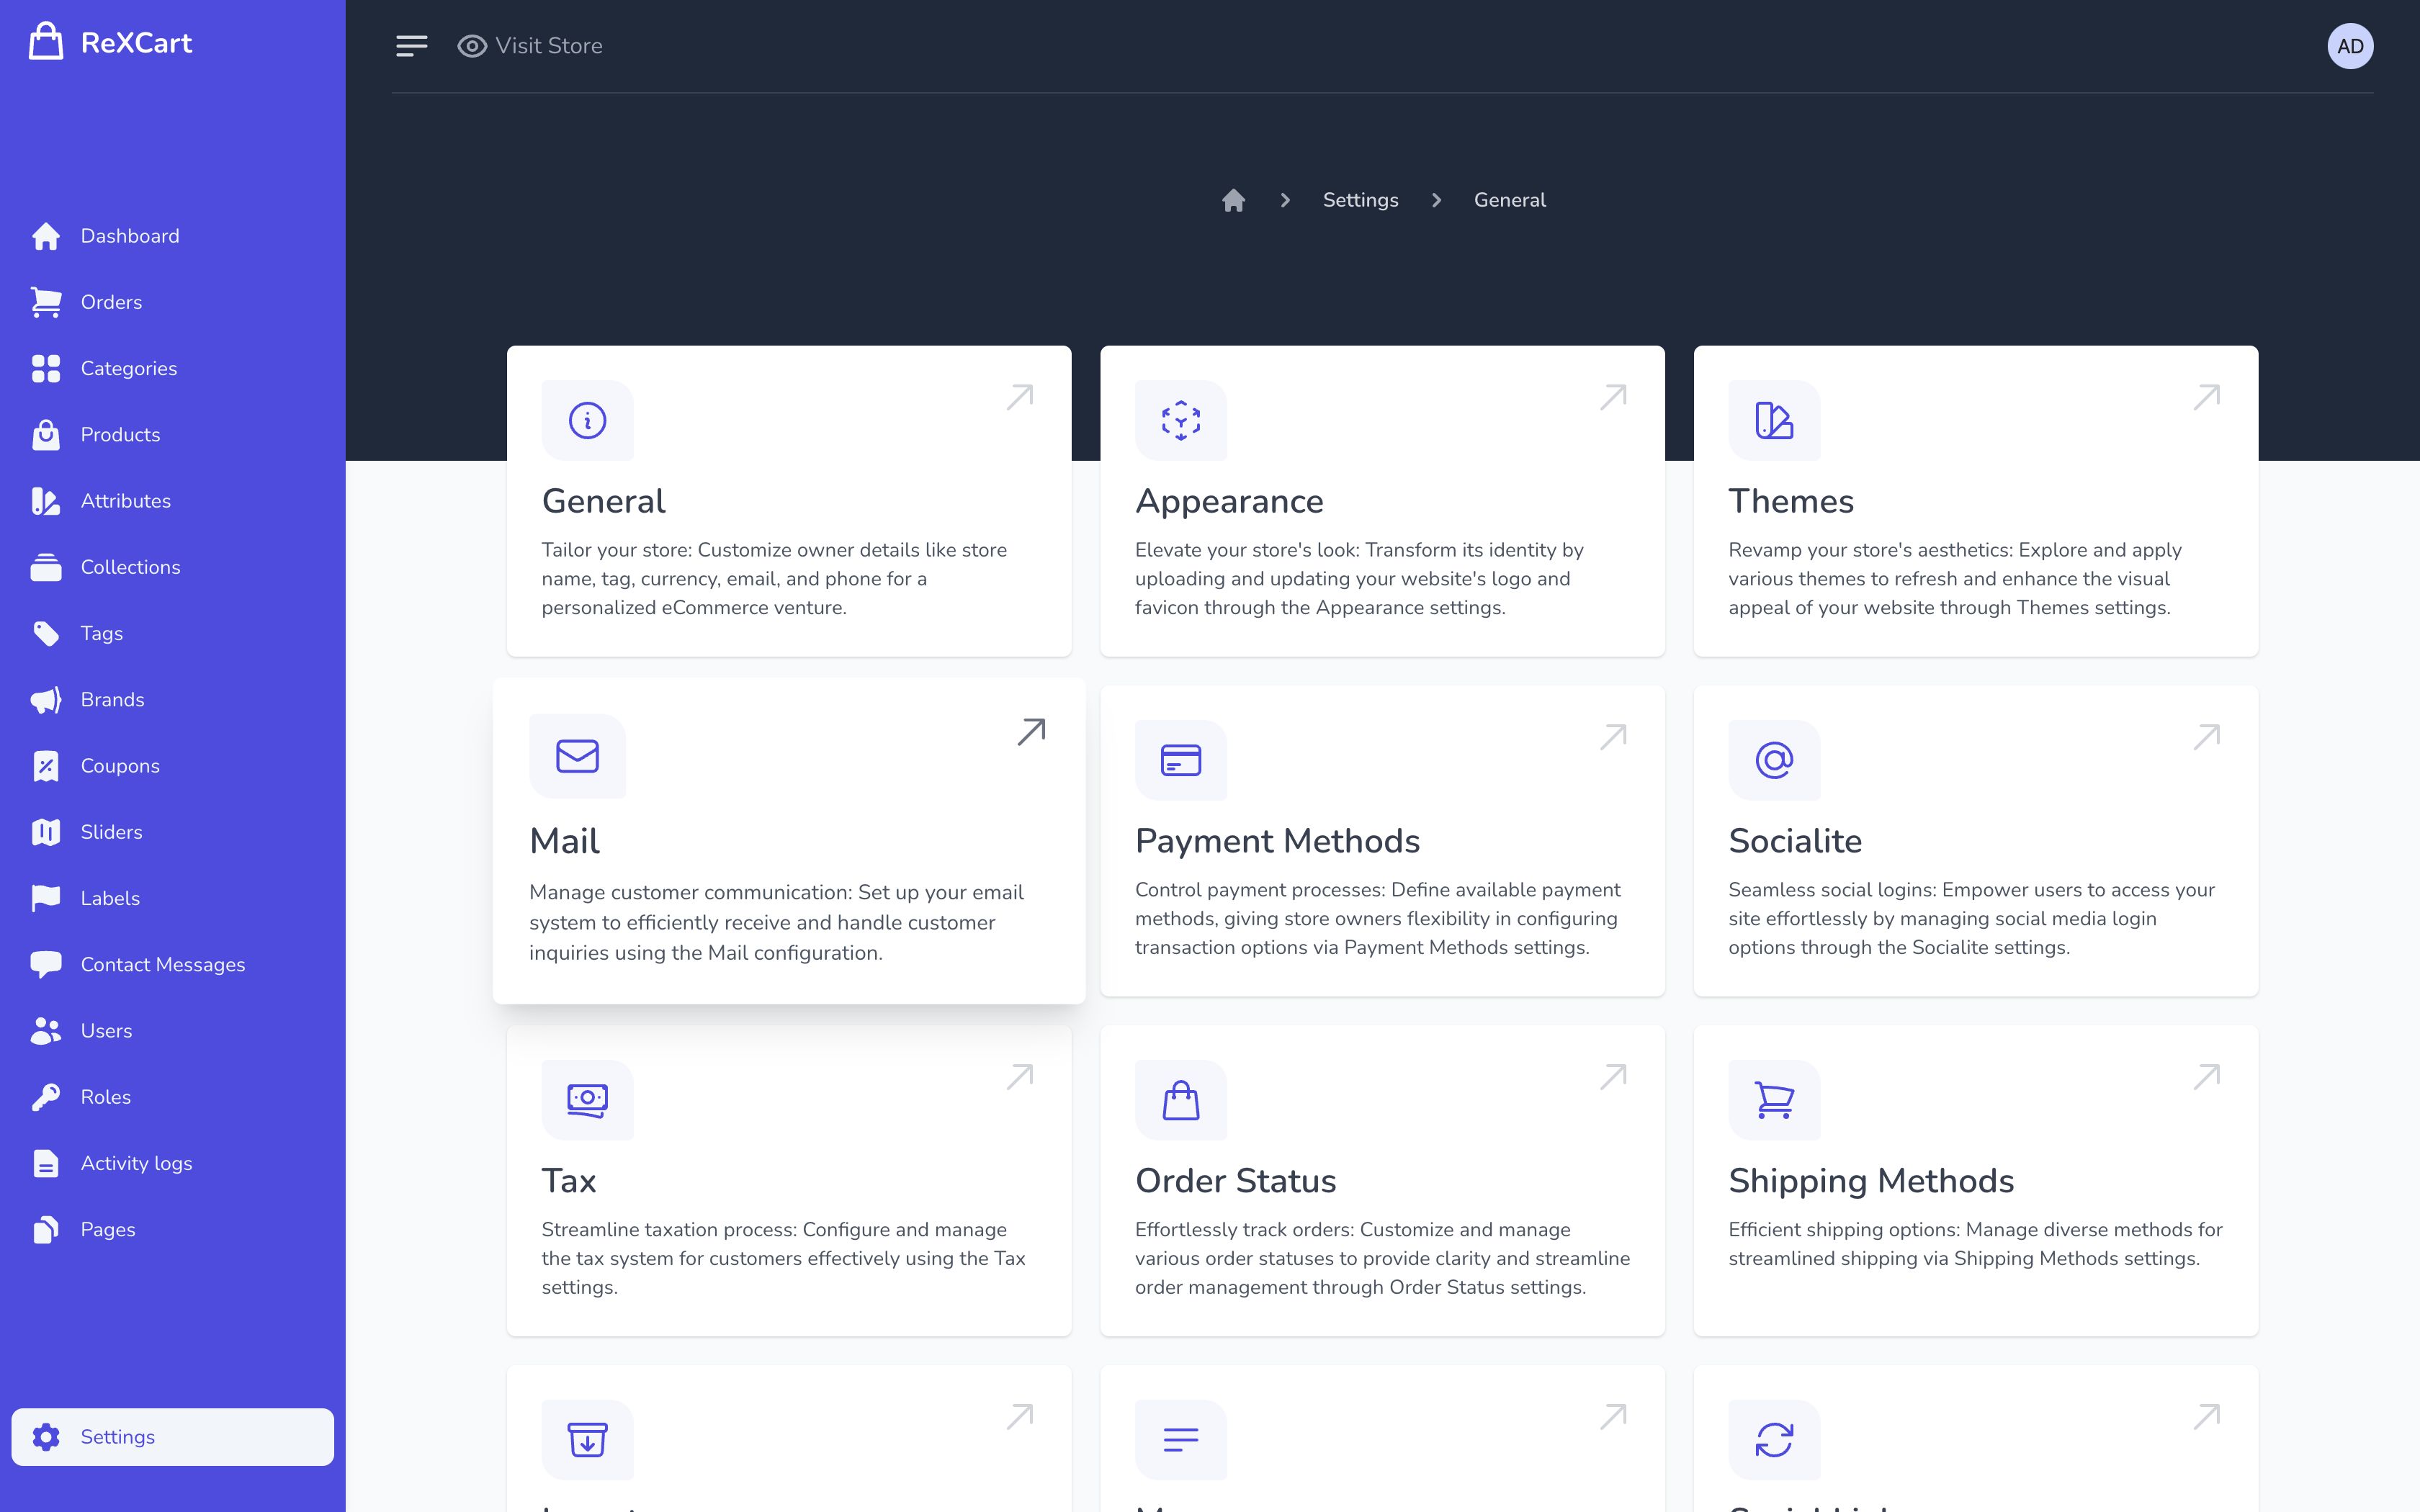Click the ReXCart shopping bag logo
Screen dimensions: 2420x1512
(x=46, y=42)
